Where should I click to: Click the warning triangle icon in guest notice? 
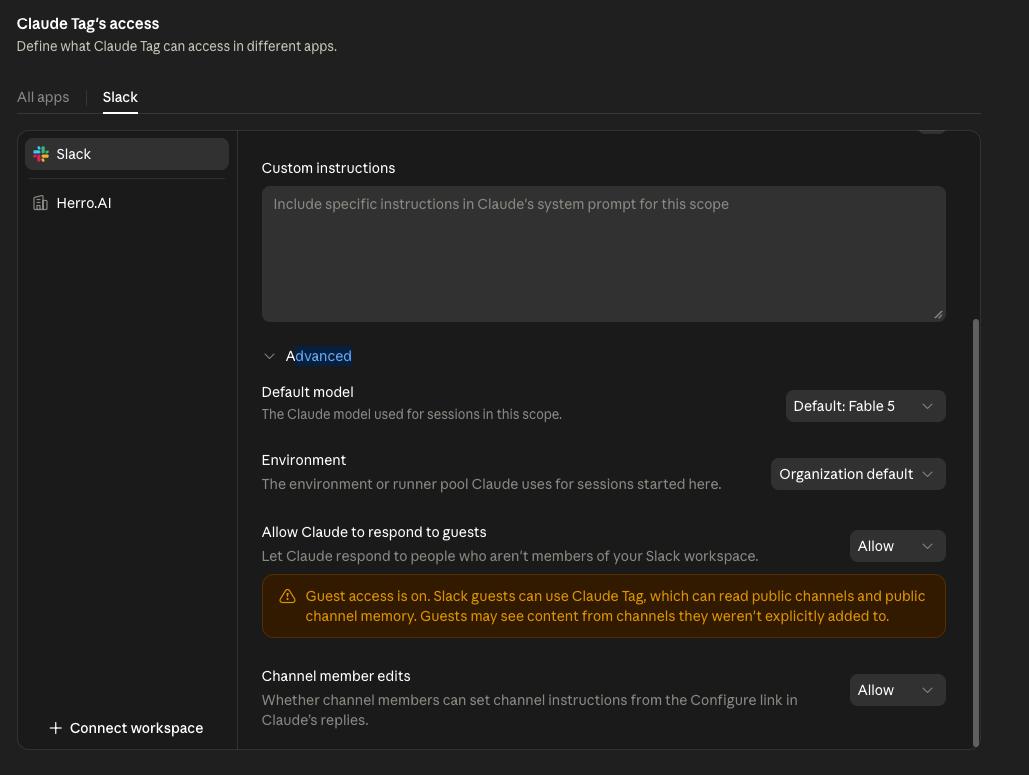tap(287, 597)
